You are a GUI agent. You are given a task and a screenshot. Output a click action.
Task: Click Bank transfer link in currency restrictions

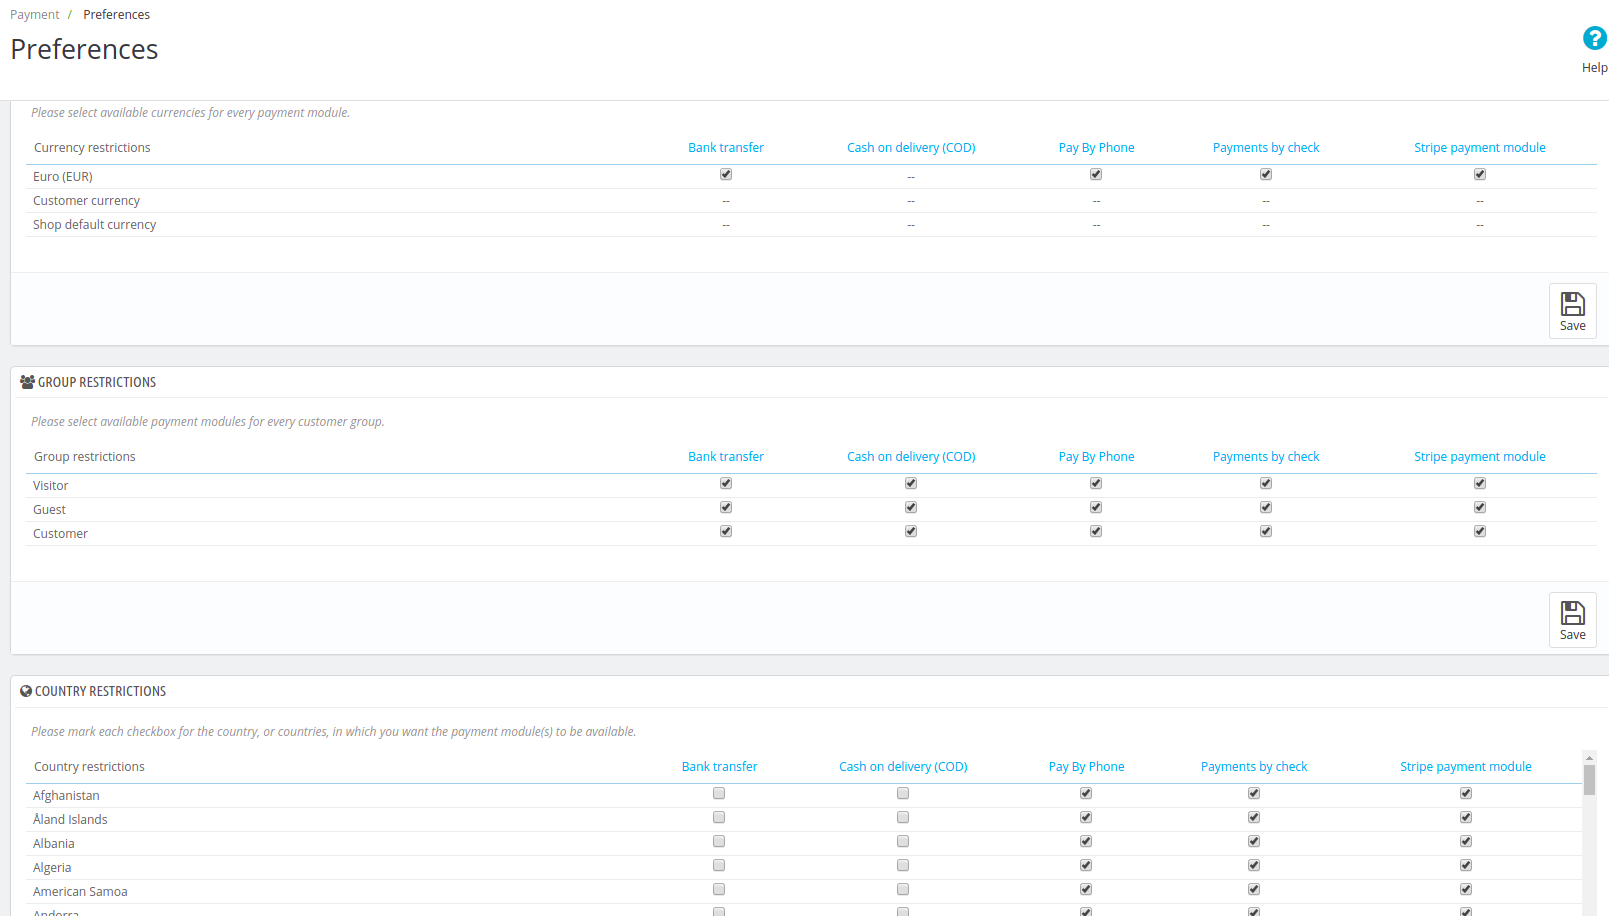coord(726,148)
